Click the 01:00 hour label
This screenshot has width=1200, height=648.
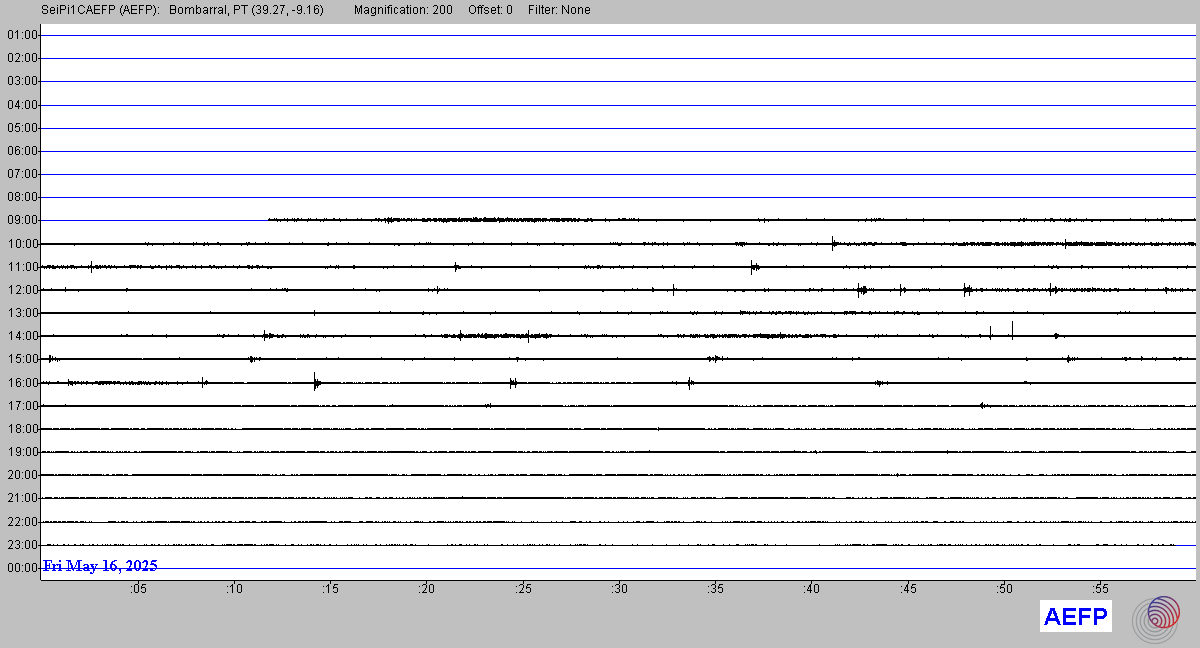click(x=22, y=35)
